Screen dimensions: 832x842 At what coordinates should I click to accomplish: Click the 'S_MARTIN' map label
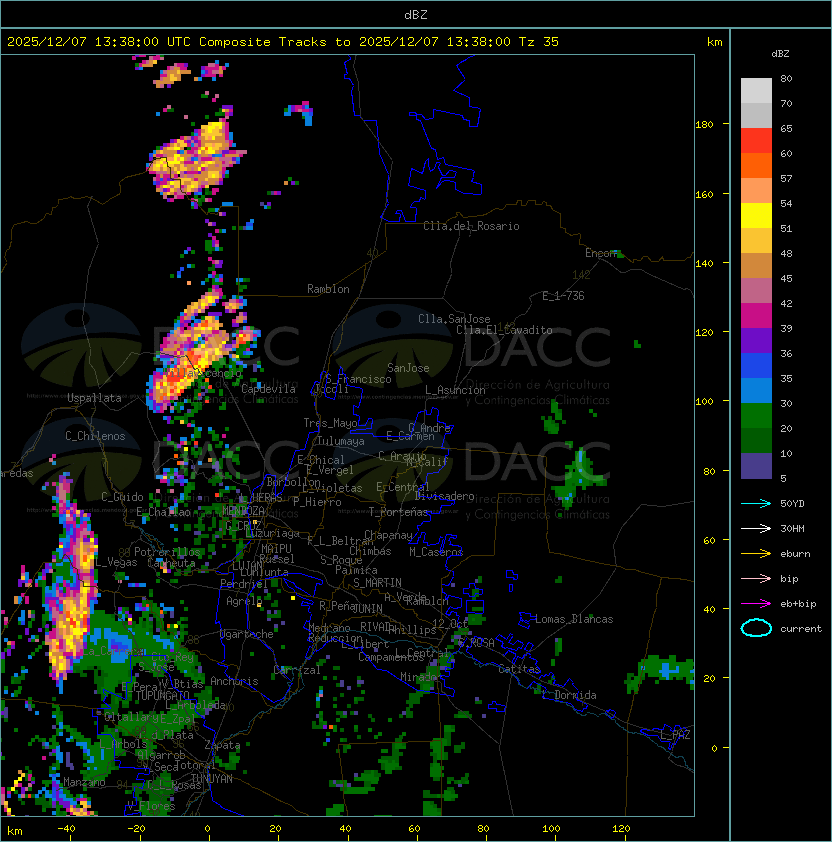click(377, 583)
